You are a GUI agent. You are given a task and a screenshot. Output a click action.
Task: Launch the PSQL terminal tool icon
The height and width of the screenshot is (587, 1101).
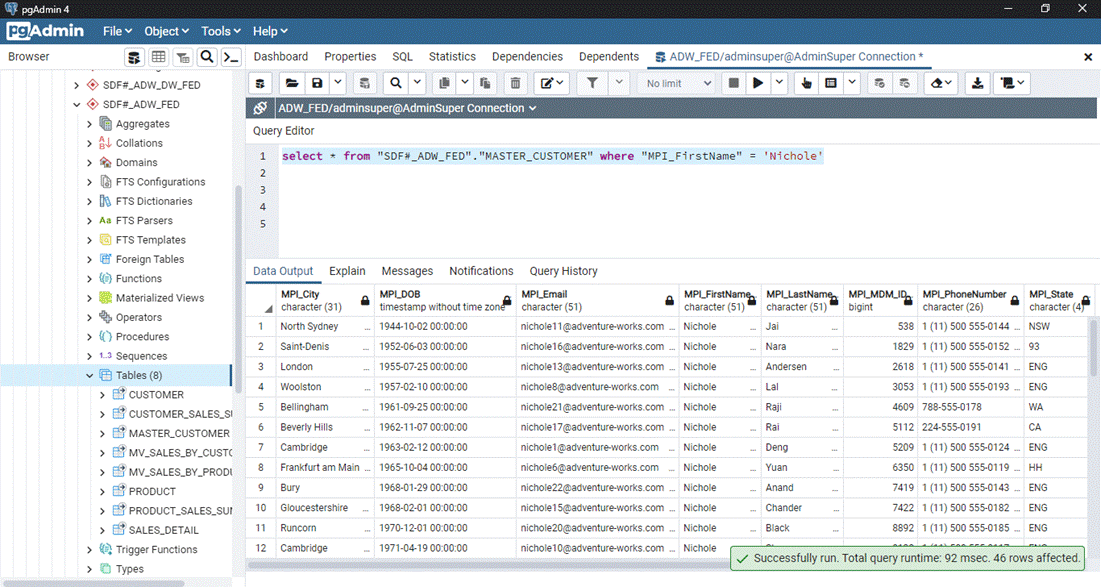231,57
